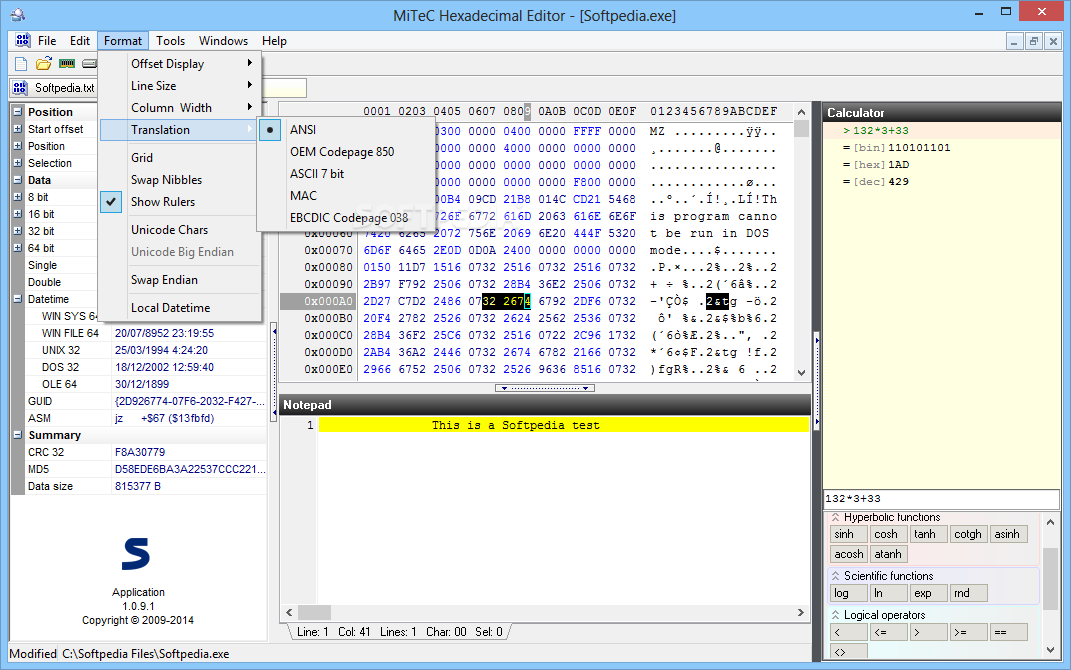Collapse the Data group
The height and width of the screenshot is (670, 1071).
point(18,180)
